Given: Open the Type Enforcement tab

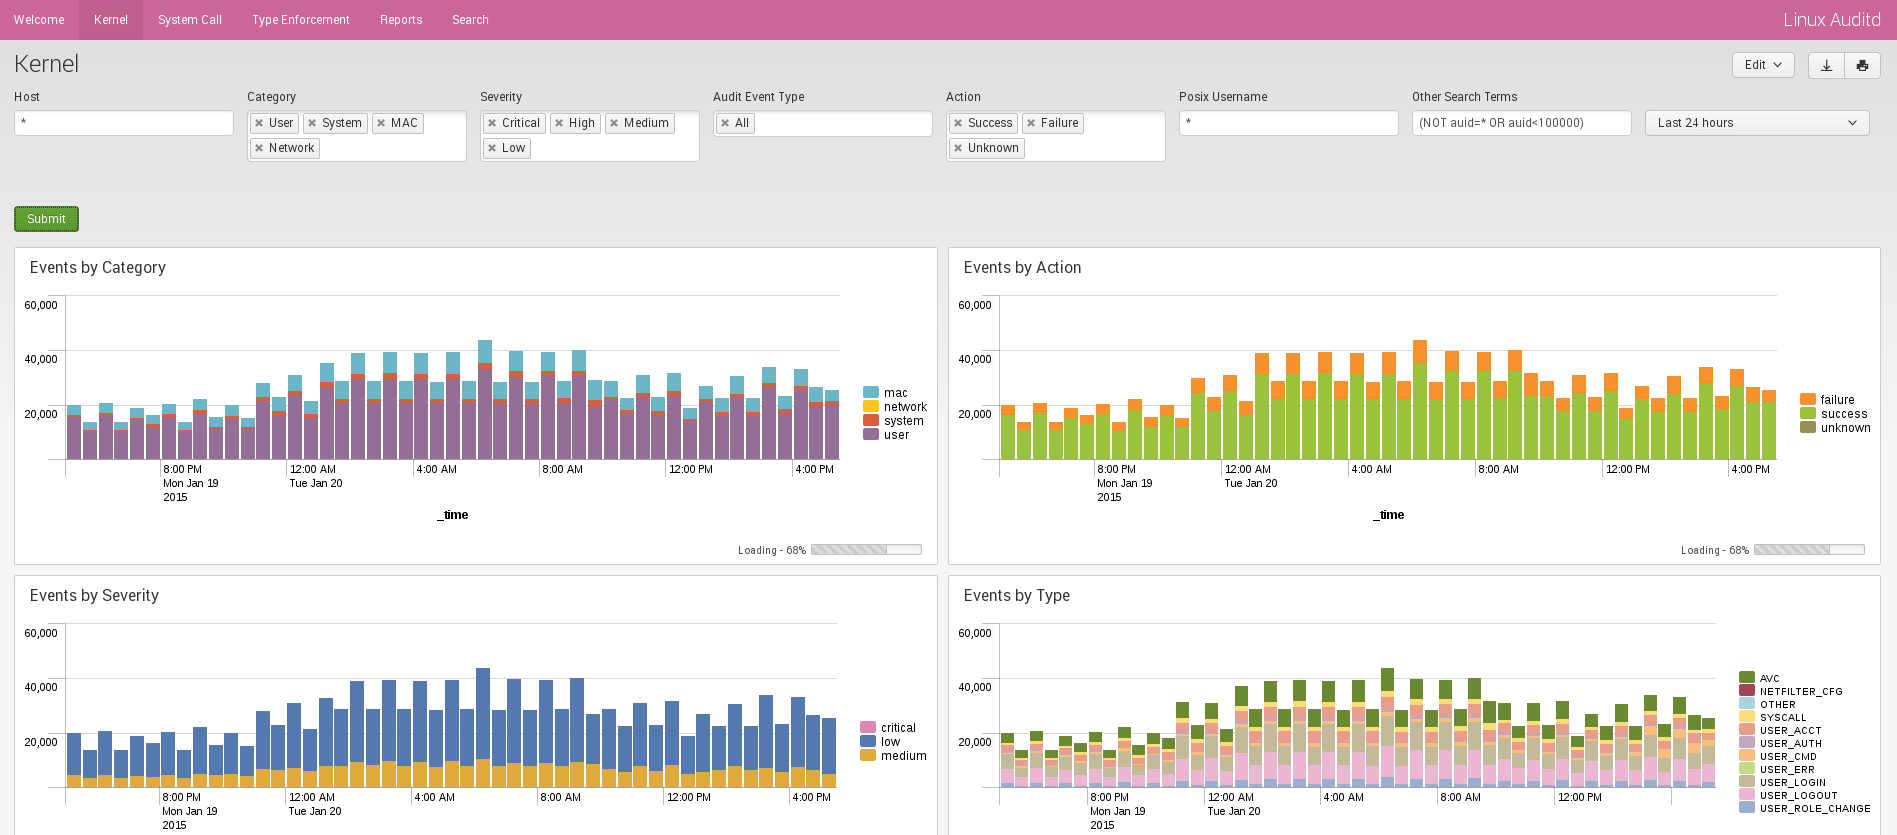Looking at the screenshot, I should (x=301, y=20).
